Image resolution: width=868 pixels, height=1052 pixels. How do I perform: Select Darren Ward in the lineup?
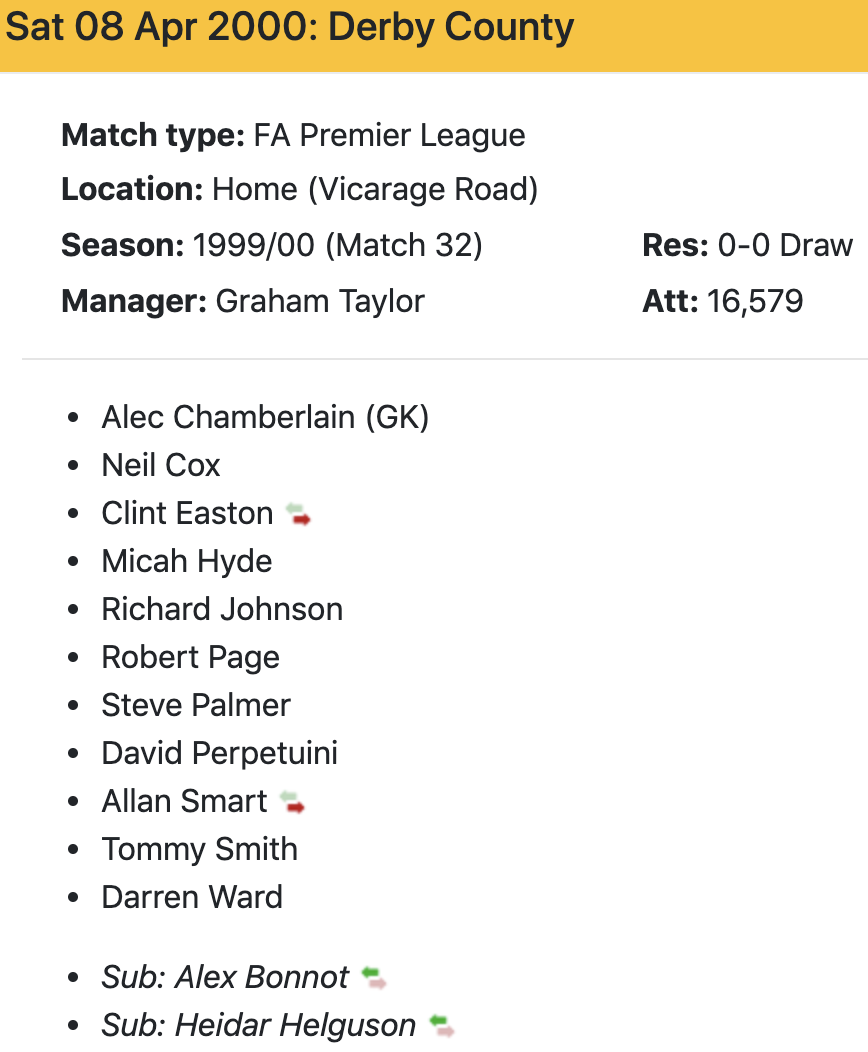click(192, 897)
